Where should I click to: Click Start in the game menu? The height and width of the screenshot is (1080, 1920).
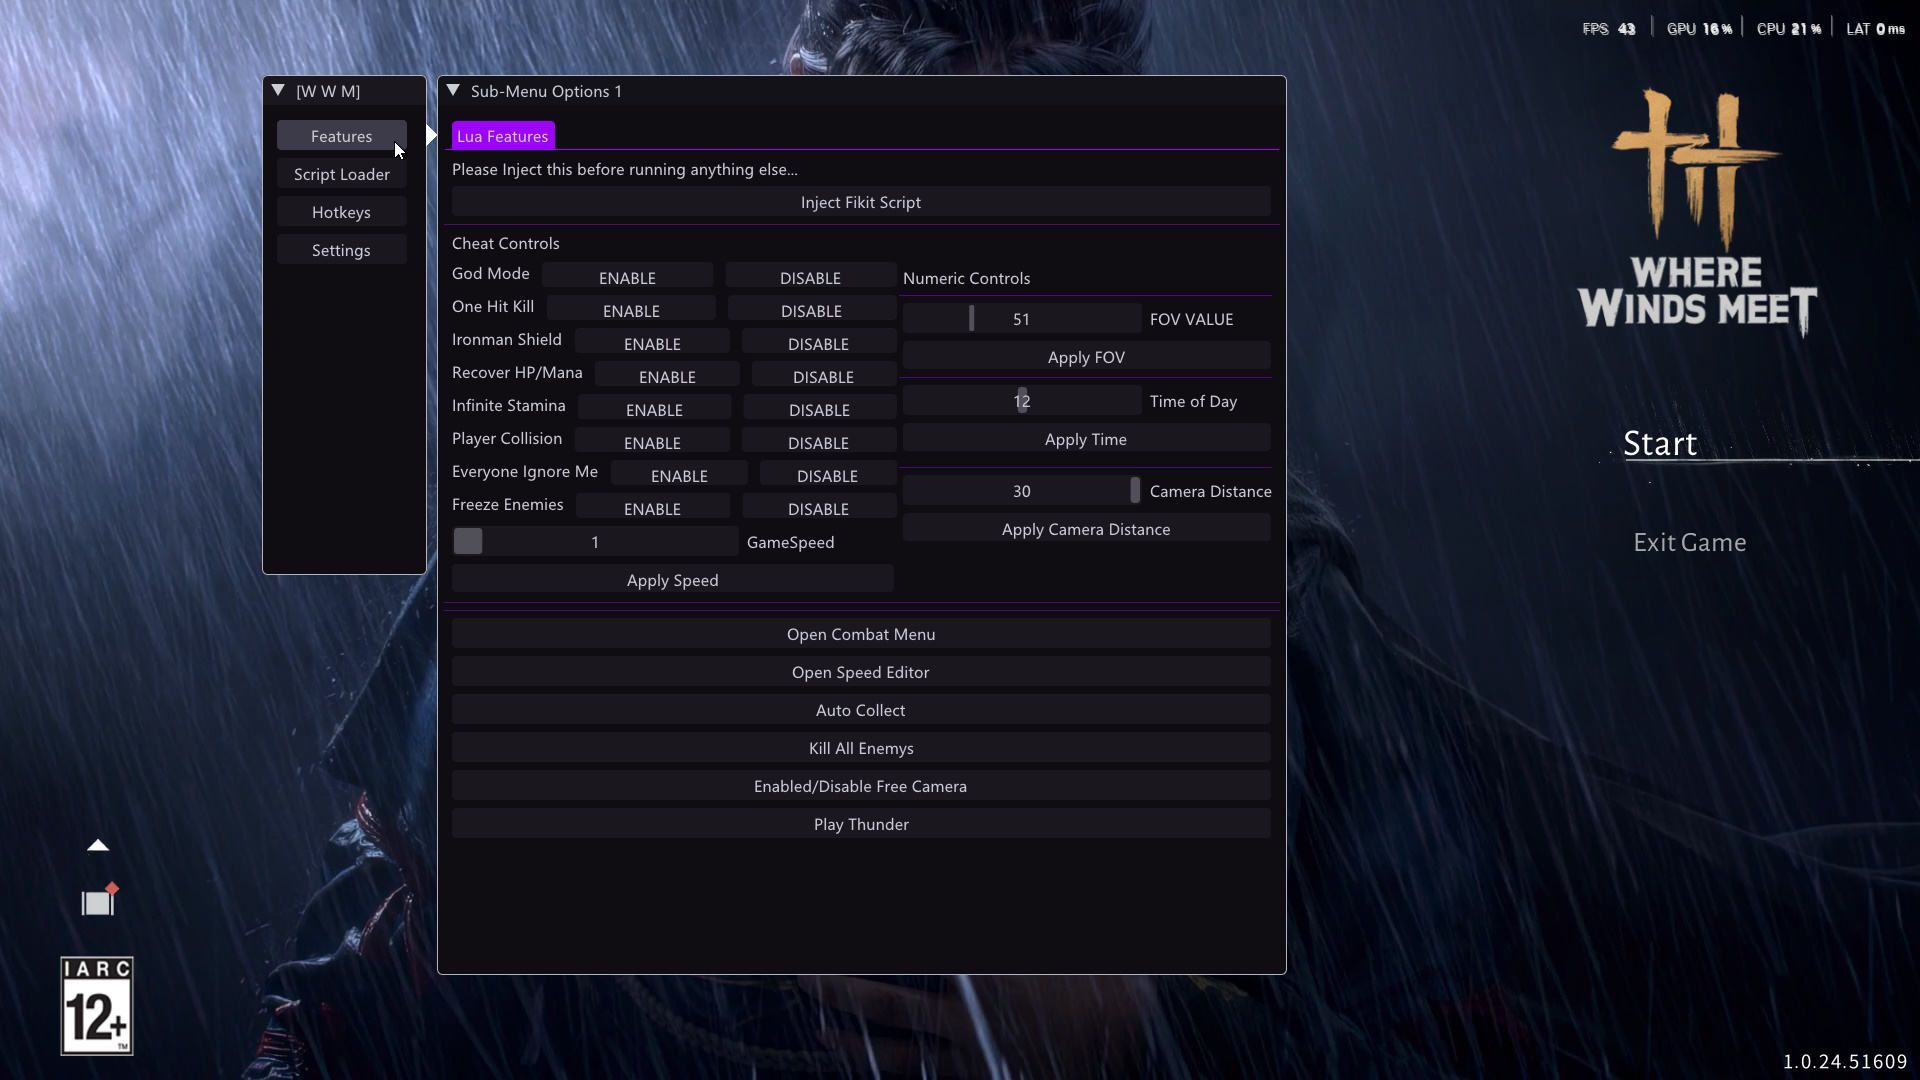coord(1660,443)
